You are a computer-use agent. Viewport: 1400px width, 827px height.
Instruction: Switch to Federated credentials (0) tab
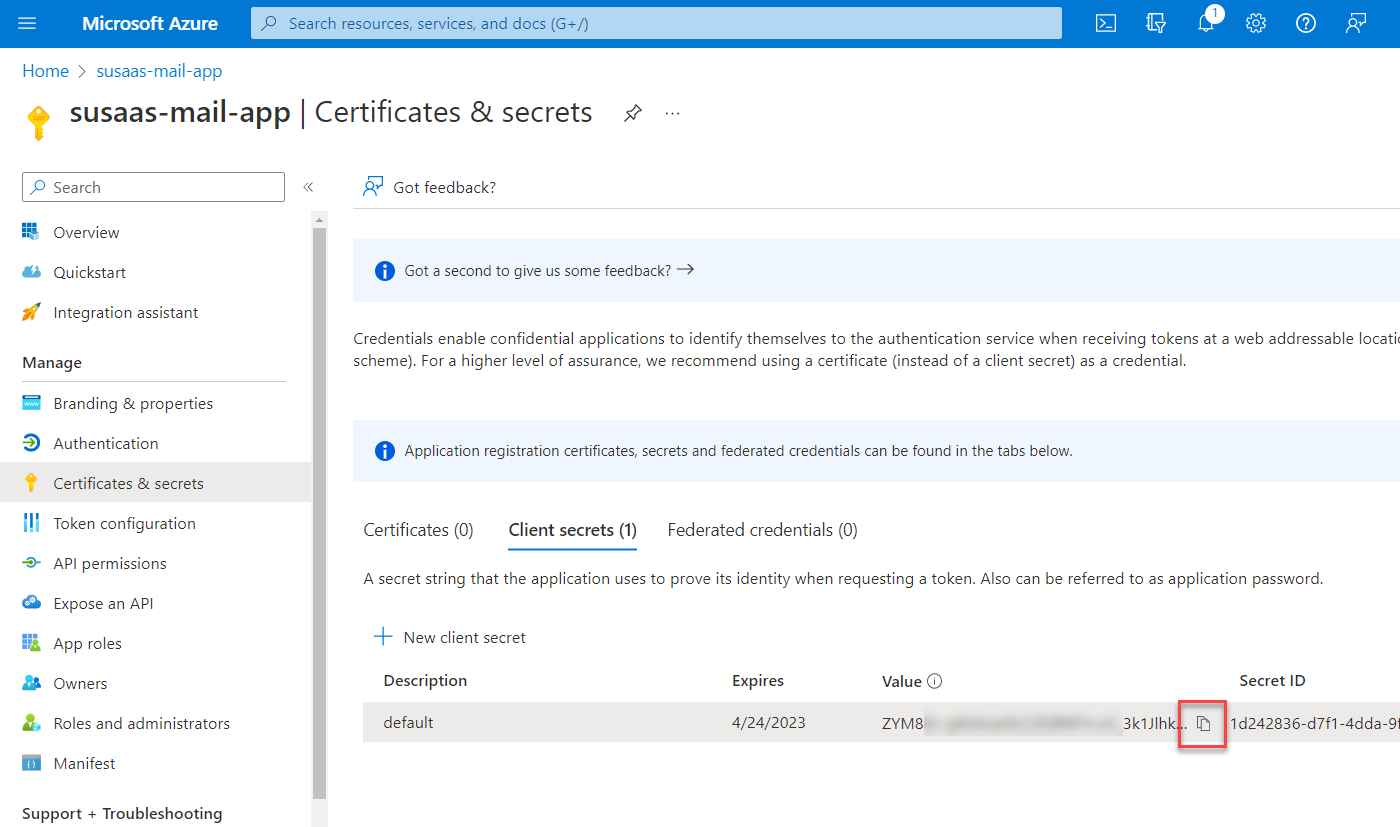tap(762, 530)
